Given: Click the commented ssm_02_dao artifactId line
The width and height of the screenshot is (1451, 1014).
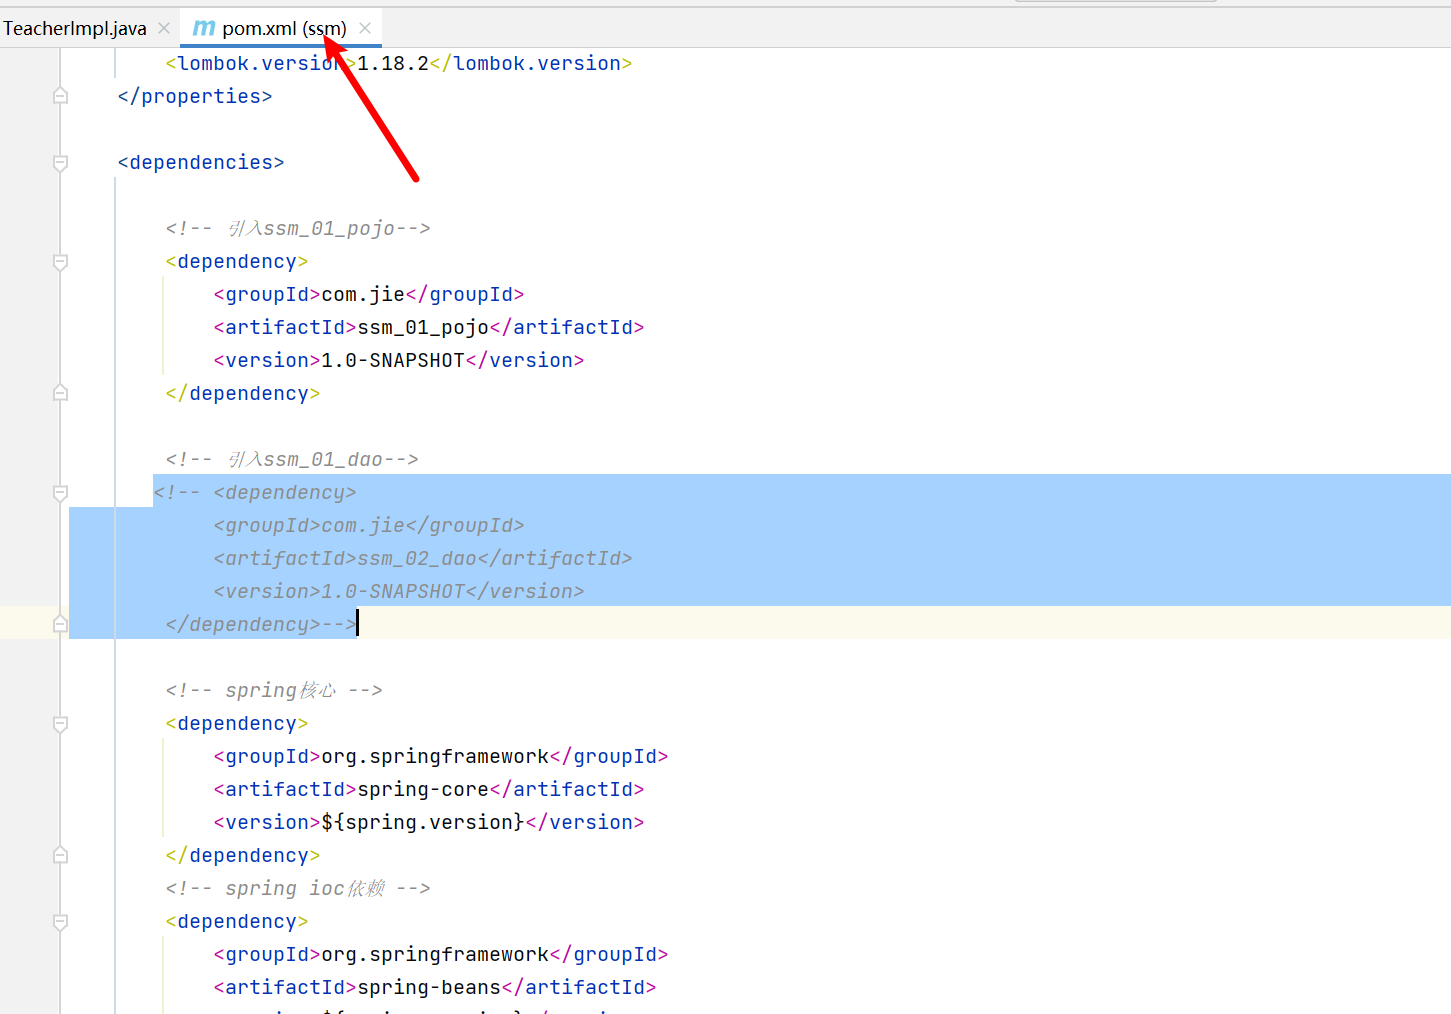Looking at the screenshot, I should click(423, 558).
